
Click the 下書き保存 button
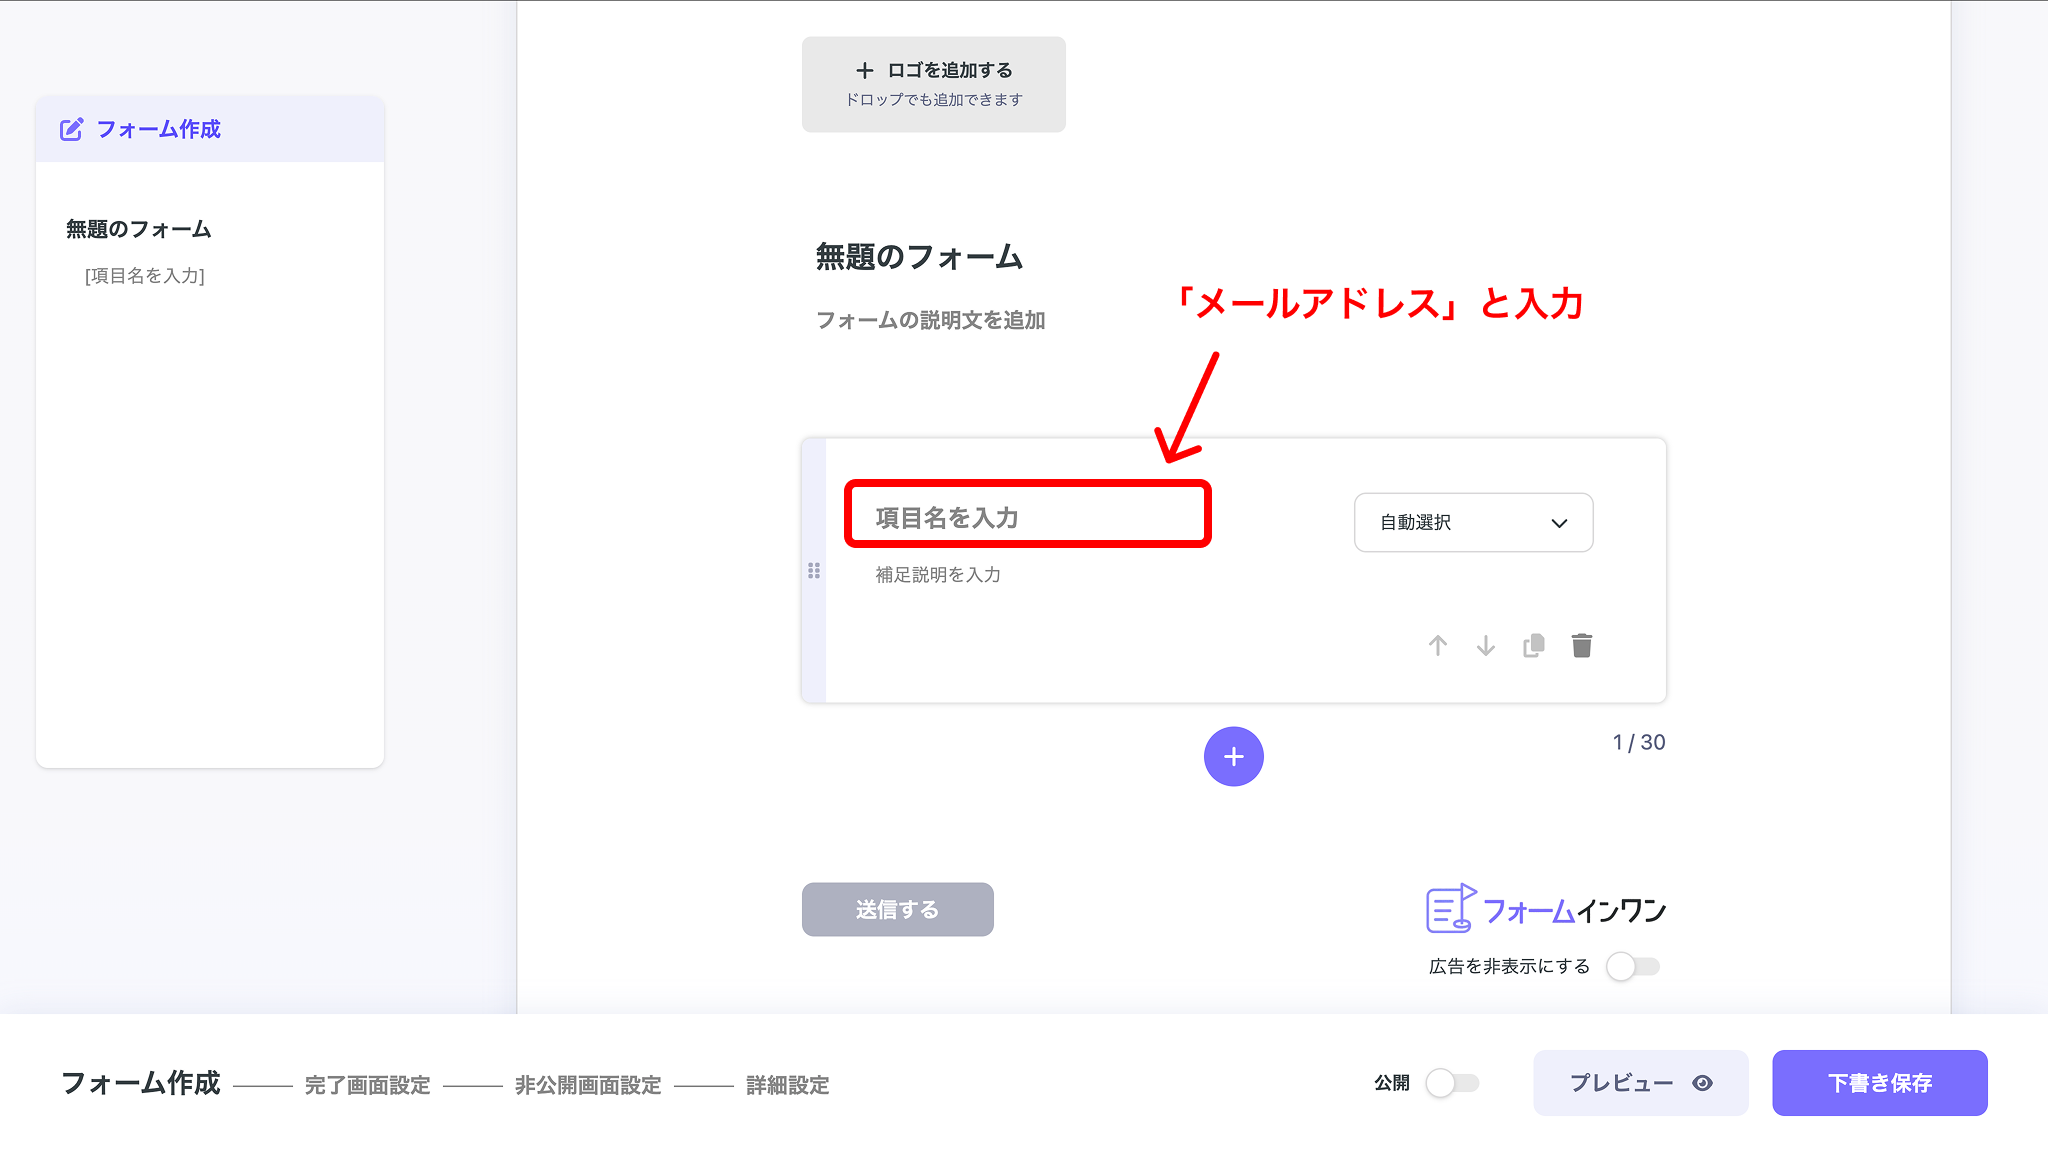(x=1879, y=1082)
